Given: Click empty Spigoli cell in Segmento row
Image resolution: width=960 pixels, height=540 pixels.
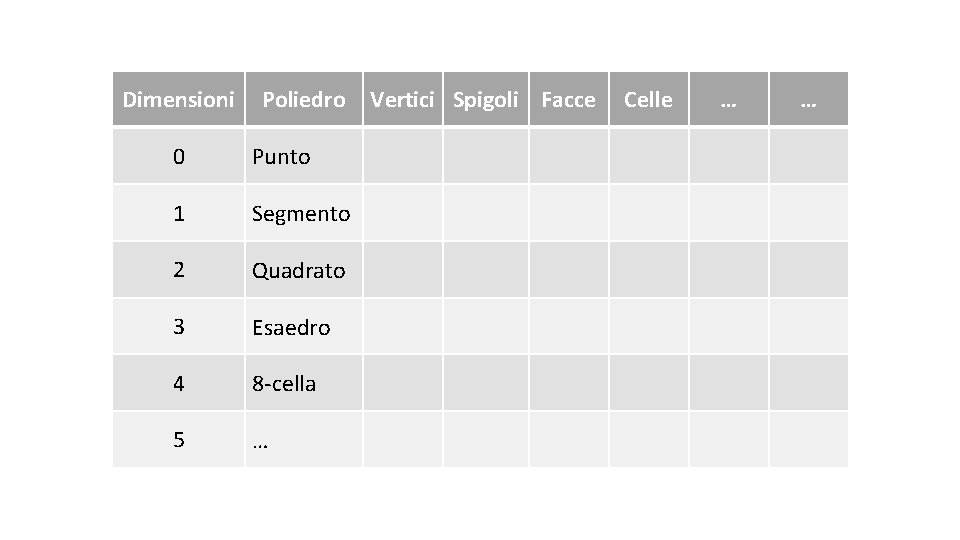Looking at the screenshot, I should [485, 213].
